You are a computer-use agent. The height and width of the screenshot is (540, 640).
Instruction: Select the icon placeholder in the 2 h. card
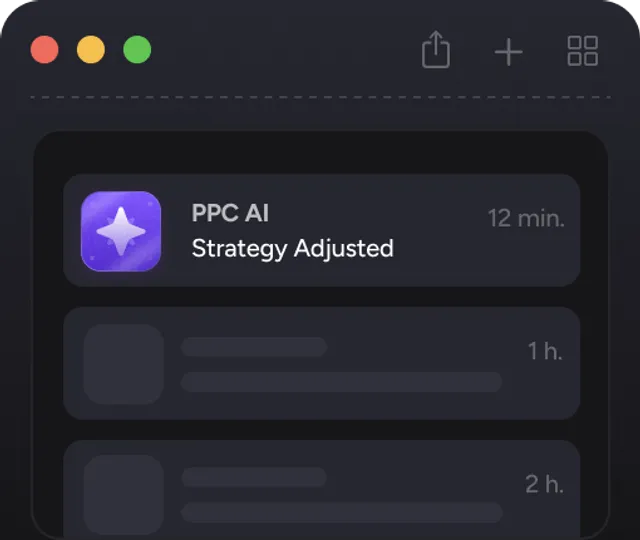pos(123,494)
